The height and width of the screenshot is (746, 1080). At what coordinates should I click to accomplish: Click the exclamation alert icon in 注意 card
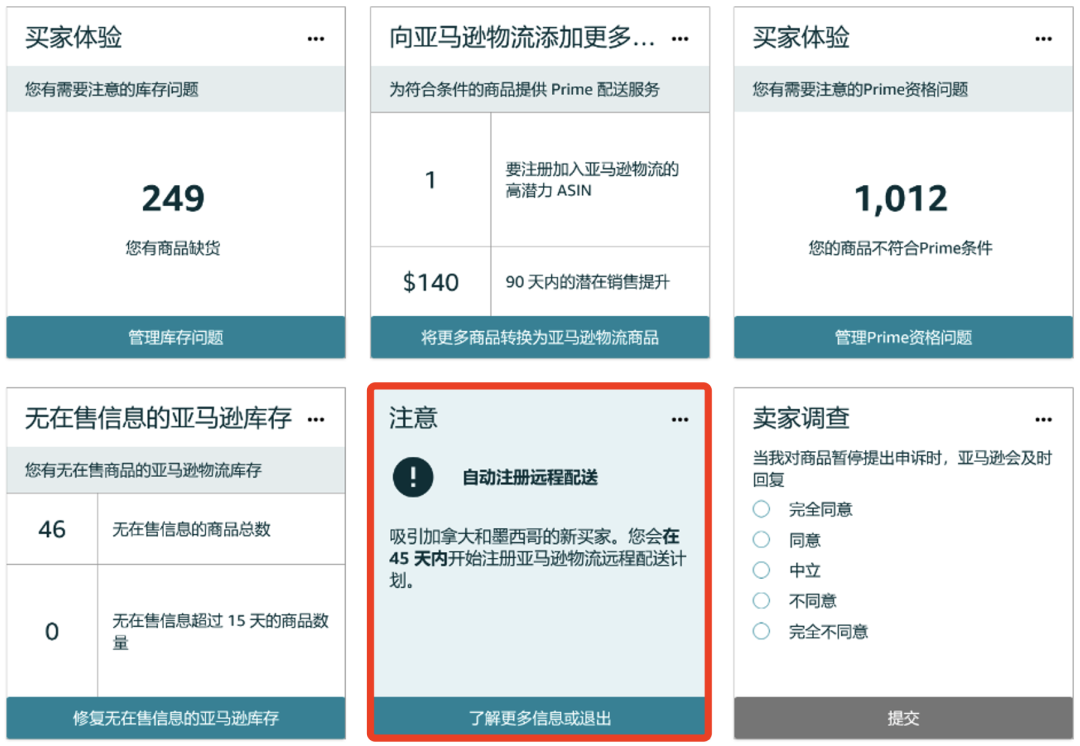click(x=413, y=477)
